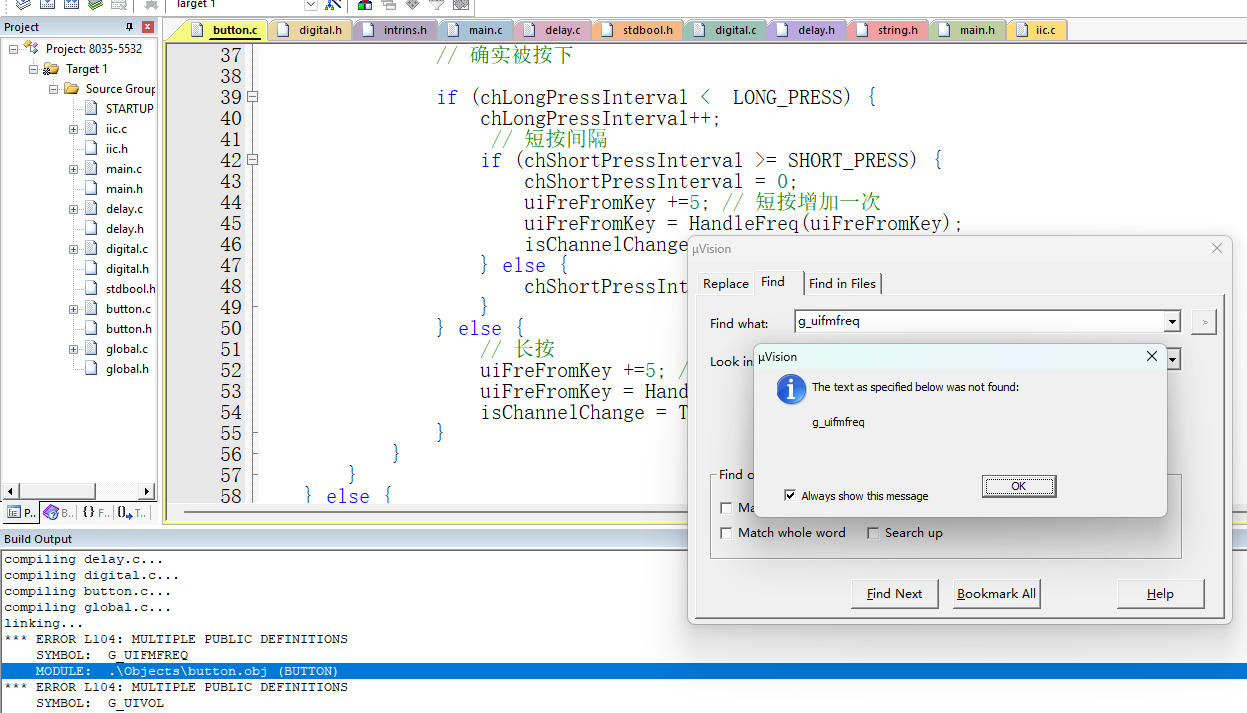Click the project panel right scroll arrow
The width and height of the screenshot is (1247, 713).
pyautogui.click(x=147, y=491)
